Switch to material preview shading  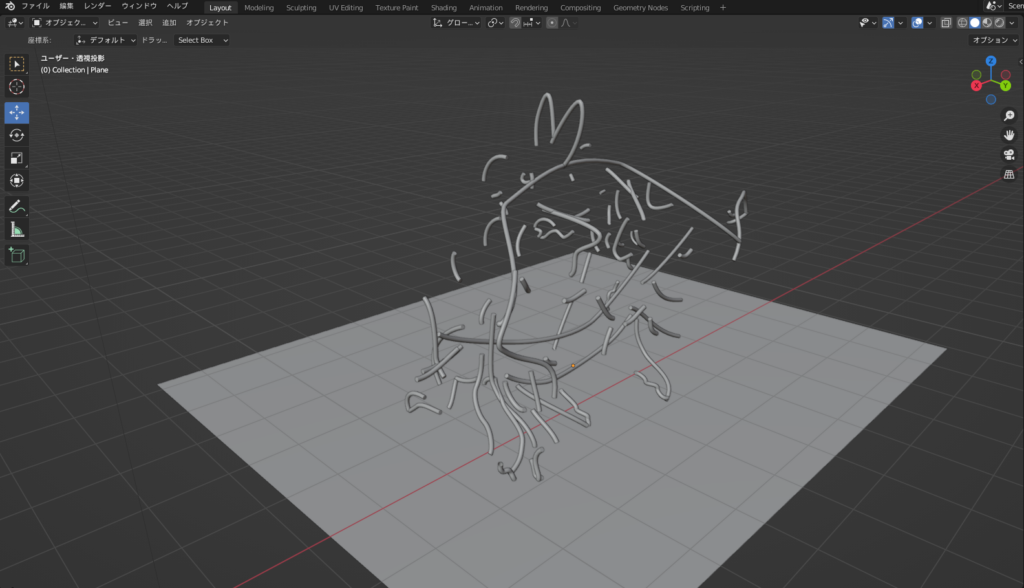pos(987,23)
